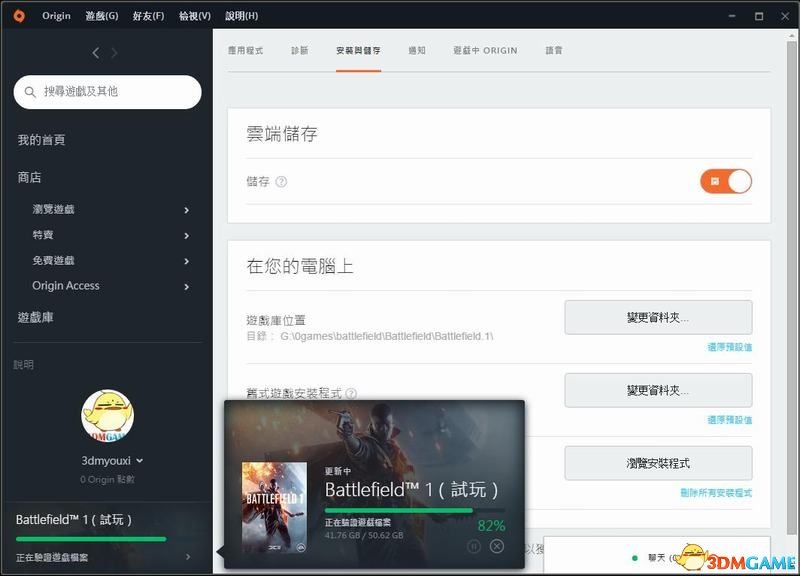Click the 雲端儲存 heading

pyautogui.click(x=282, y=134)
